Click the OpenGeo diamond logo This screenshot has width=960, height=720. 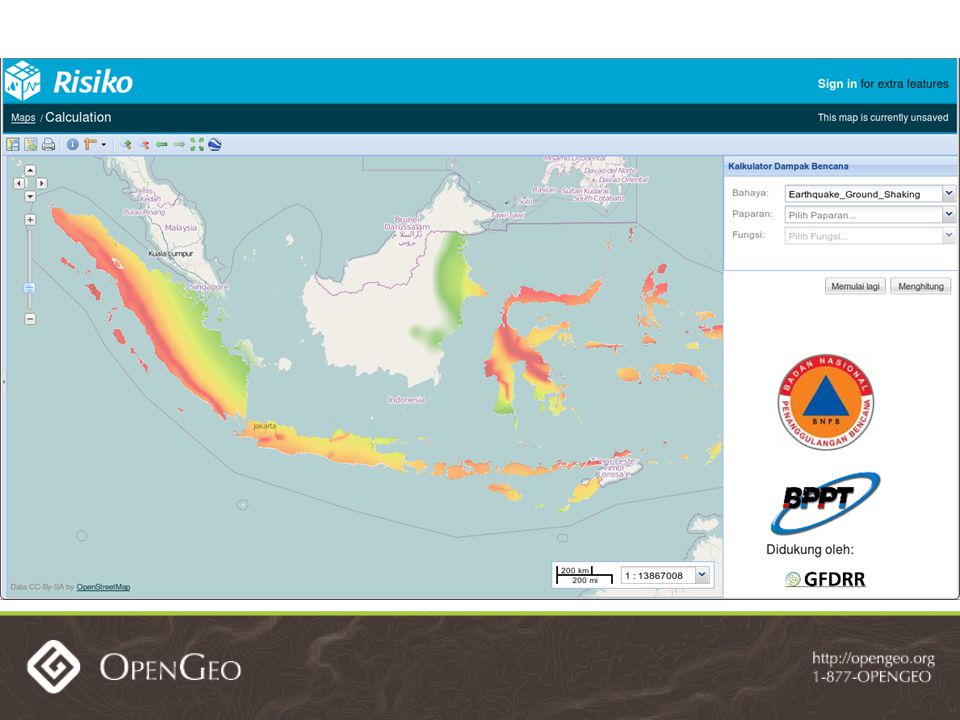point(54,667)
